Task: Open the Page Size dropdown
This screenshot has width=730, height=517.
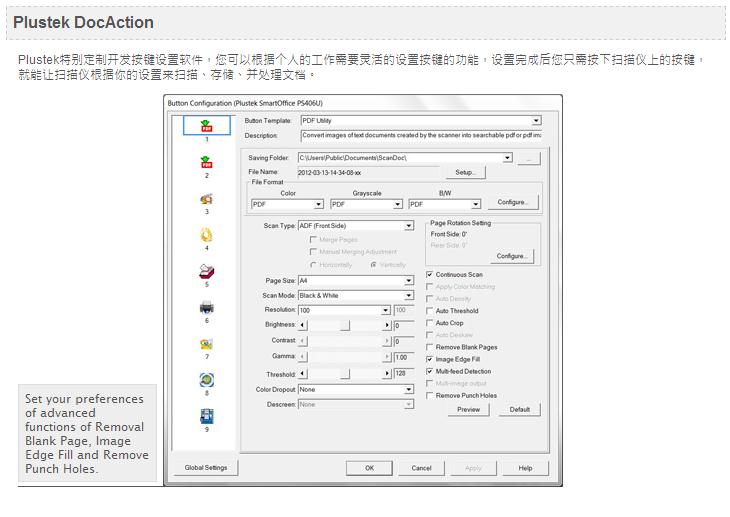Action: click(x=408, y=280)
